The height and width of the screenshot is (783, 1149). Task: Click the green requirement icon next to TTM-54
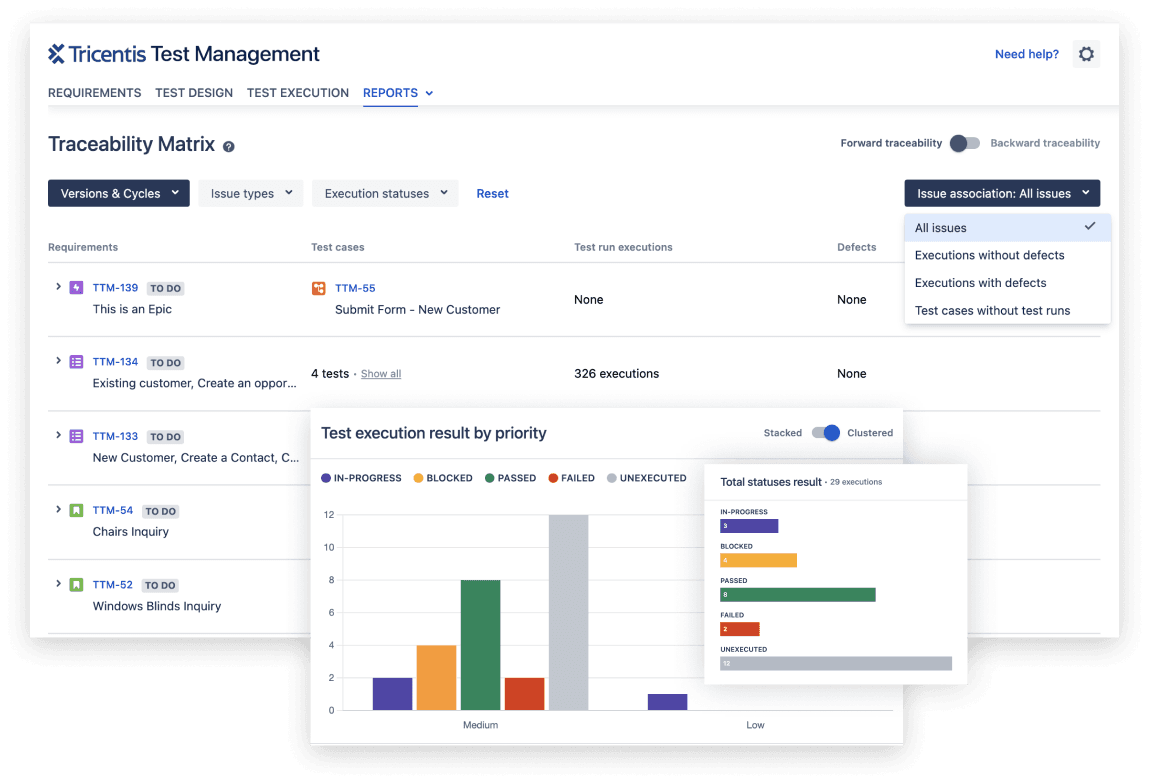(x=76, y=510)
